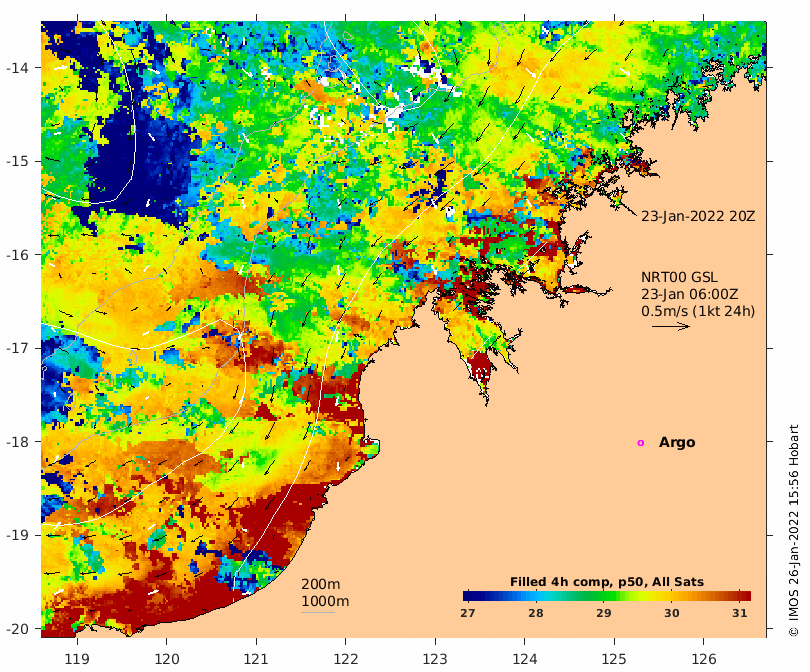Click the velocity scale reference arrow

coord(671,326)
